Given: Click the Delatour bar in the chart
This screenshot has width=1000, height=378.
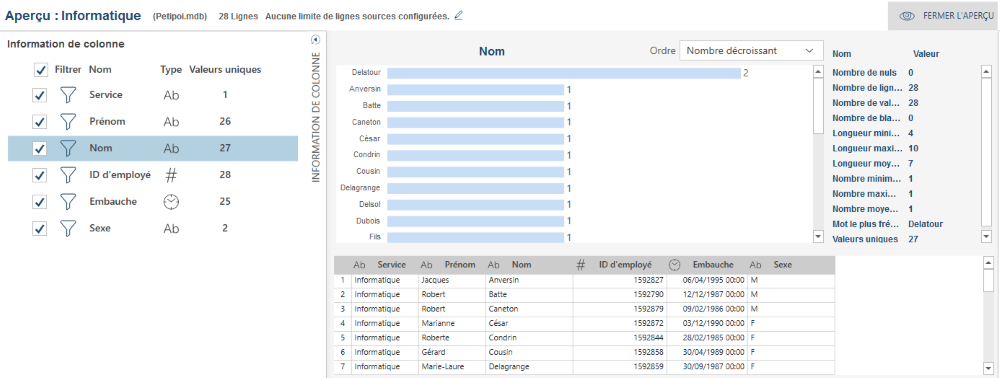Looking at the screenshot, I should (564, 73).
